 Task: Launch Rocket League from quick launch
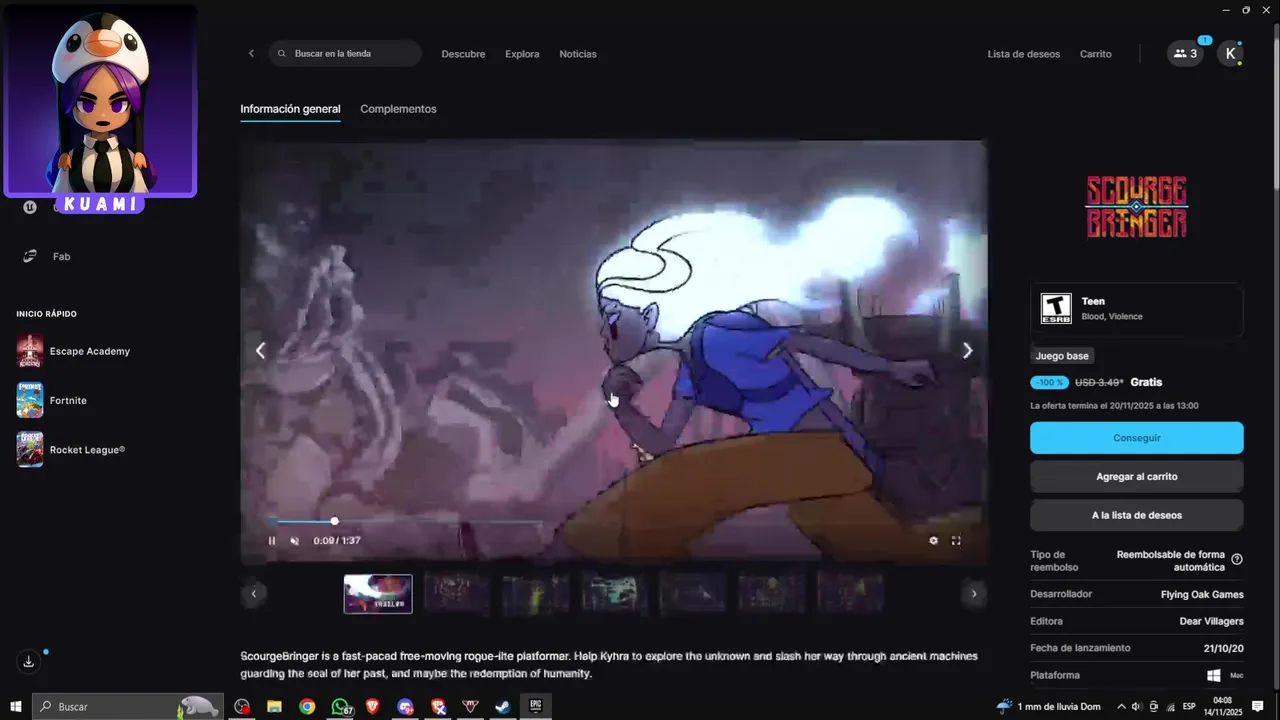pyautogui.click(x=71, y=450)
